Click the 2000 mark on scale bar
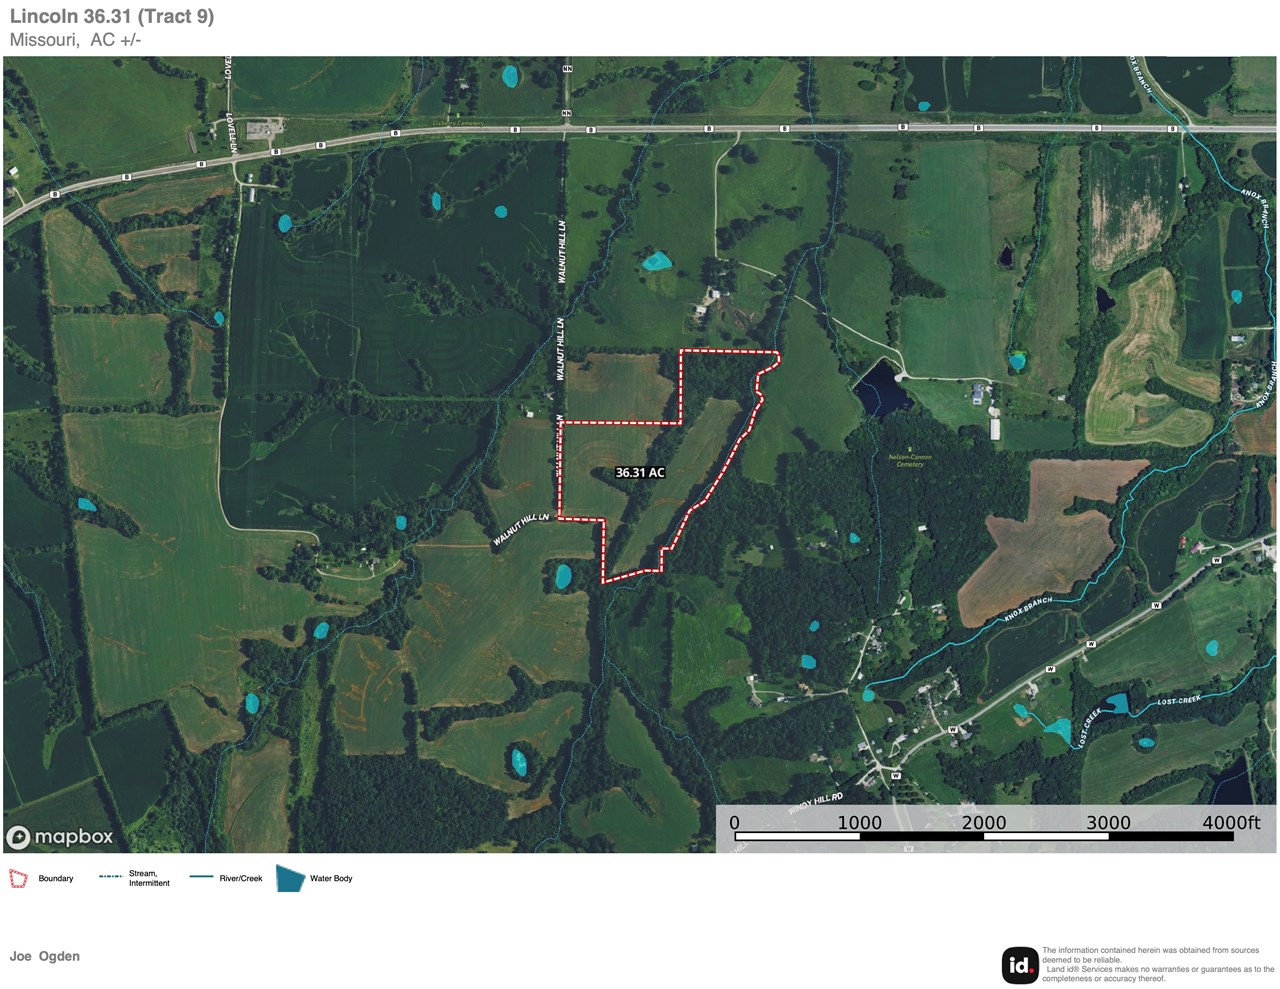1280x989 pixels. [984, 822]
